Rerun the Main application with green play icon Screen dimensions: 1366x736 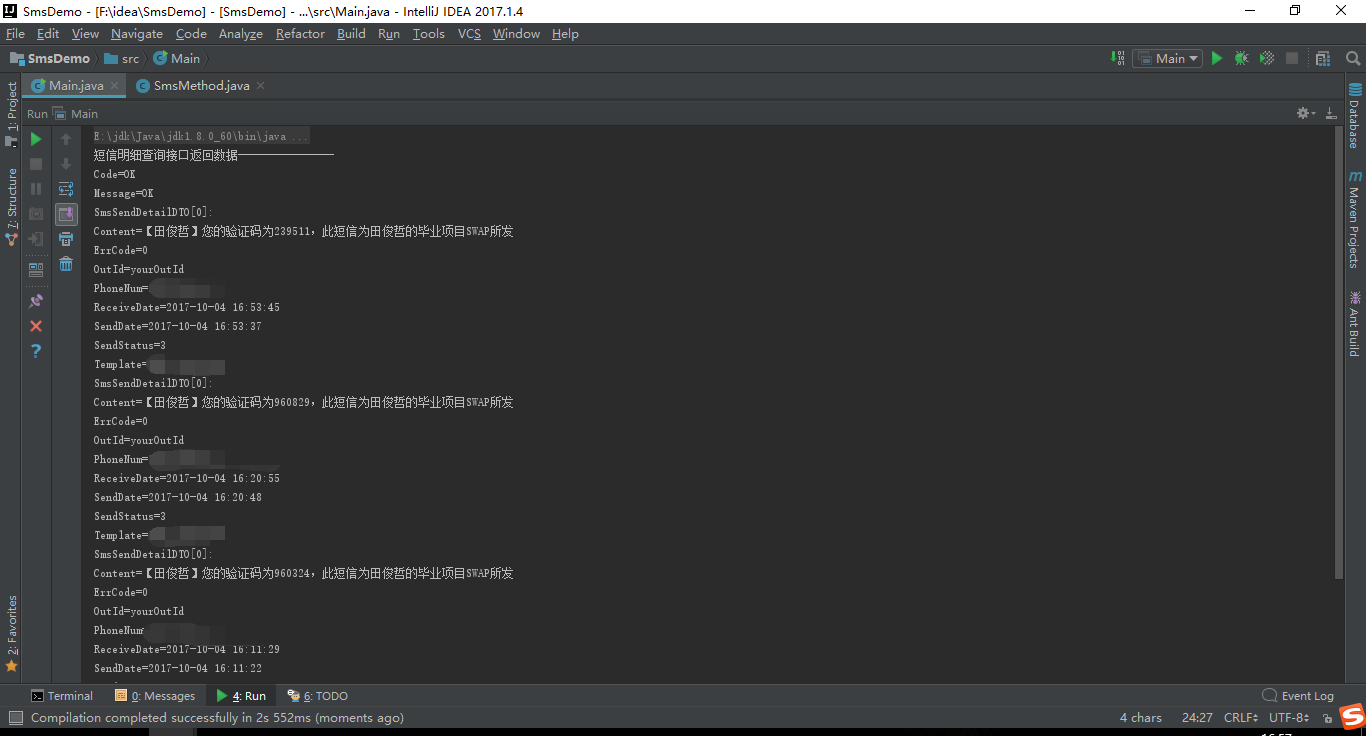click(36, 139)
